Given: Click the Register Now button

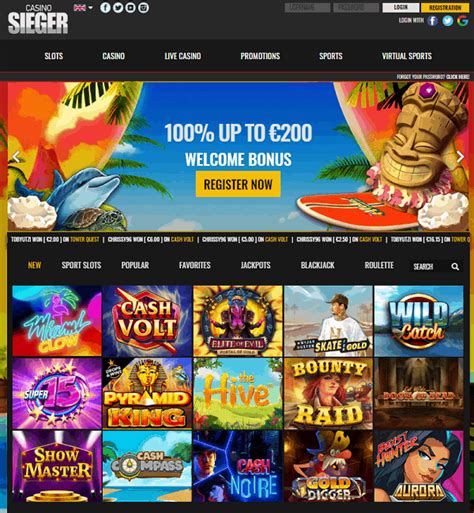Looking at the screenshot, I should point(238,184).
